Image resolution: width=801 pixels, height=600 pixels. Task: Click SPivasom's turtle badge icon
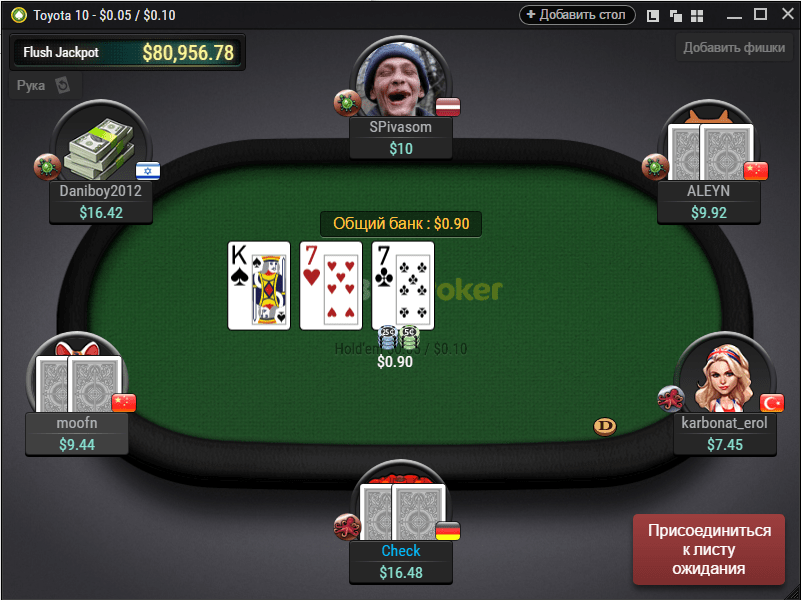pyautogui.click(x=347, y=103)
